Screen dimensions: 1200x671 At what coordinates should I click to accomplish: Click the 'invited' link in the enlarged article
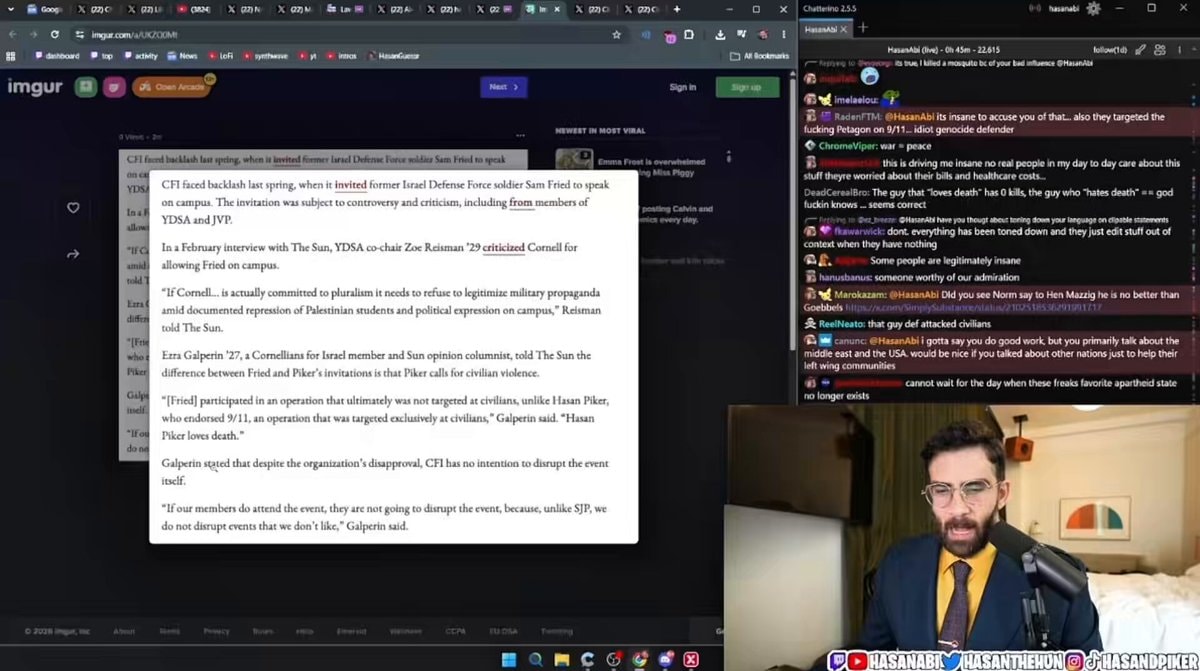tap(350, 185)
